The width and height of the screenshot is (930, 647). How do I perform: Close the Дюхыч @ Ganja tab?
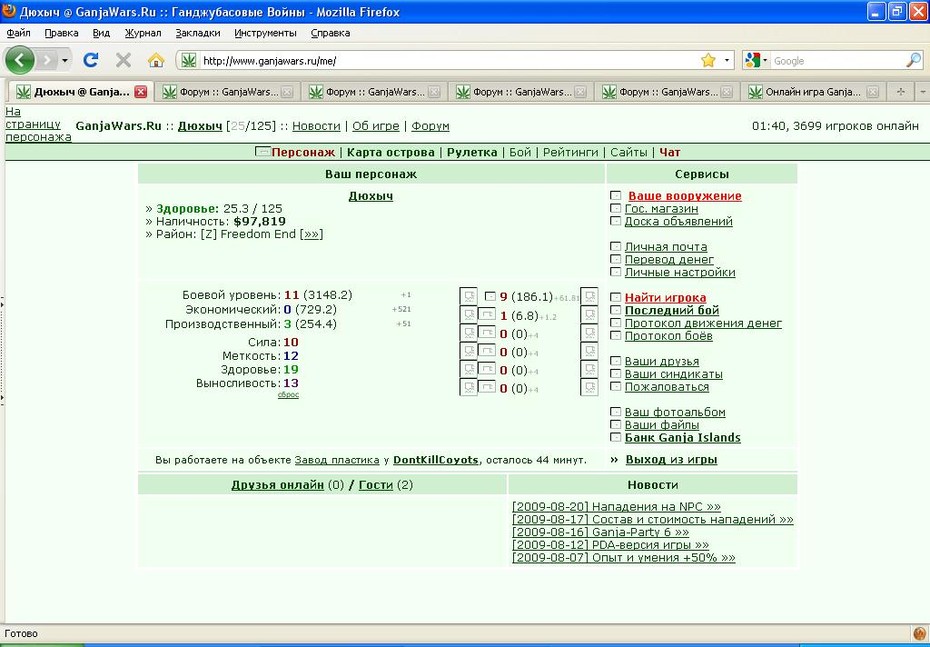click(x=140, y=92)
